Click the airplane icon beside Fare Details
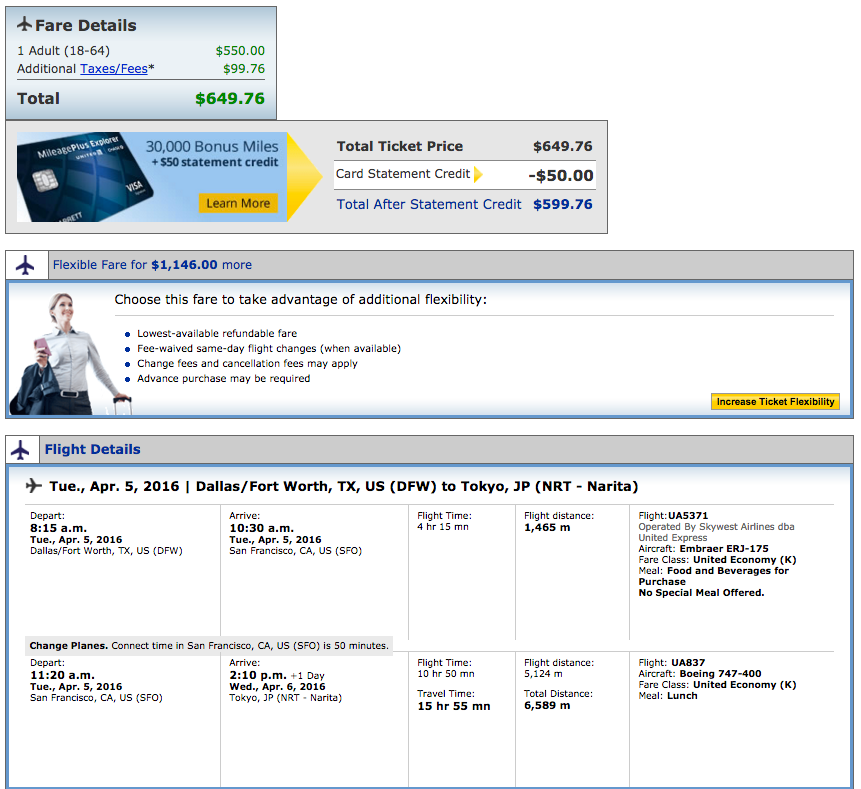This screenshot has height=789, width=861. [x=25, y=24]
